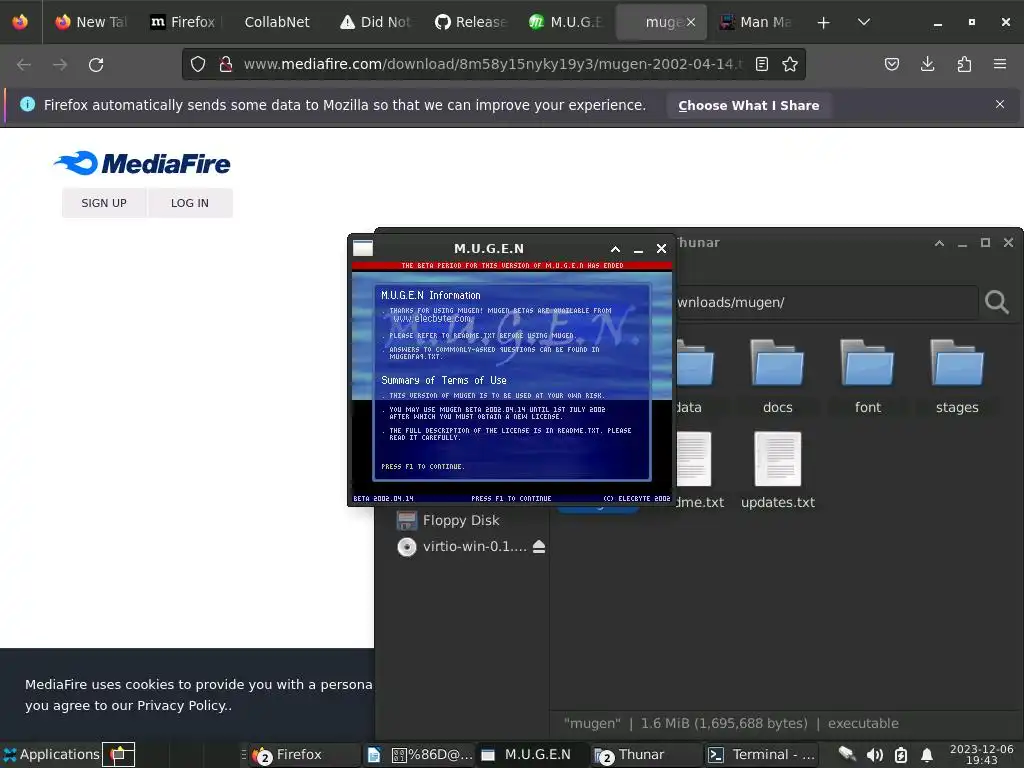The height and width of the screenshot is (768, 1024).
Task: Click the panel clock 2023-12-06
Action: pyautogui.click(x=982, y=754)
